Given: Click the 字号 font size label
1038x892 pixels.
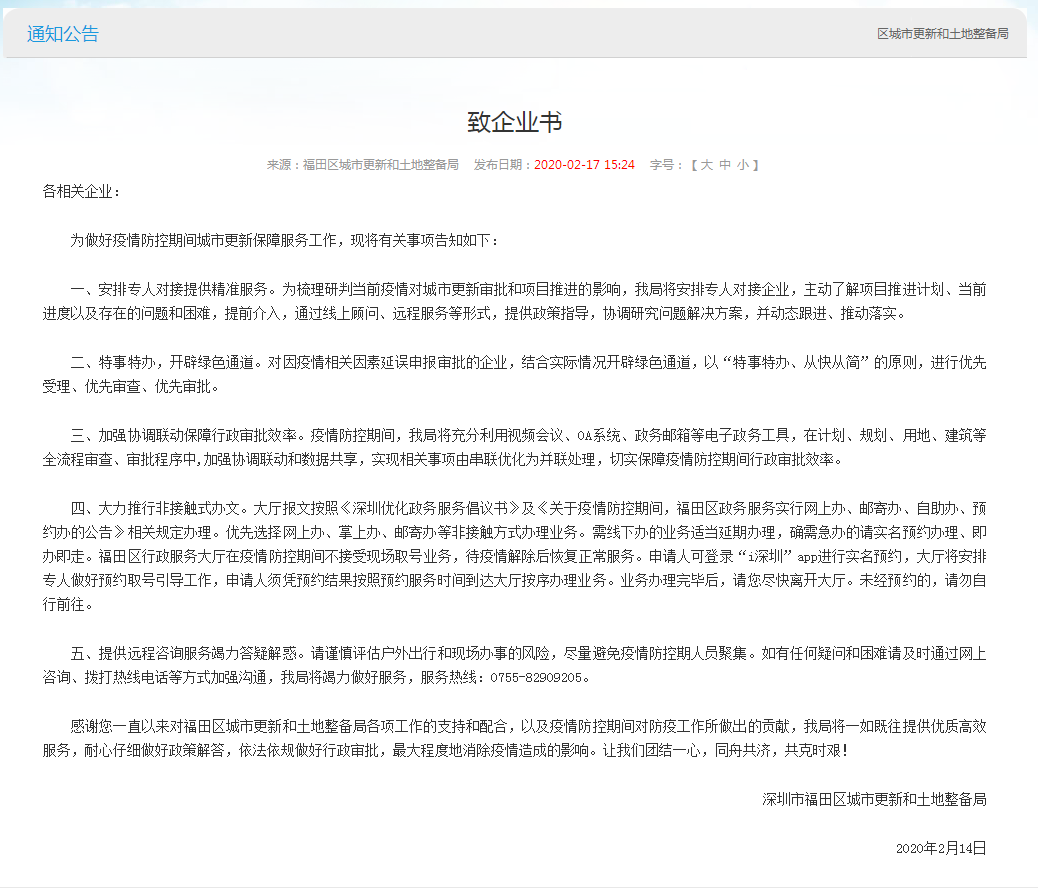Looking at the screenshot, I should point(663,165).
